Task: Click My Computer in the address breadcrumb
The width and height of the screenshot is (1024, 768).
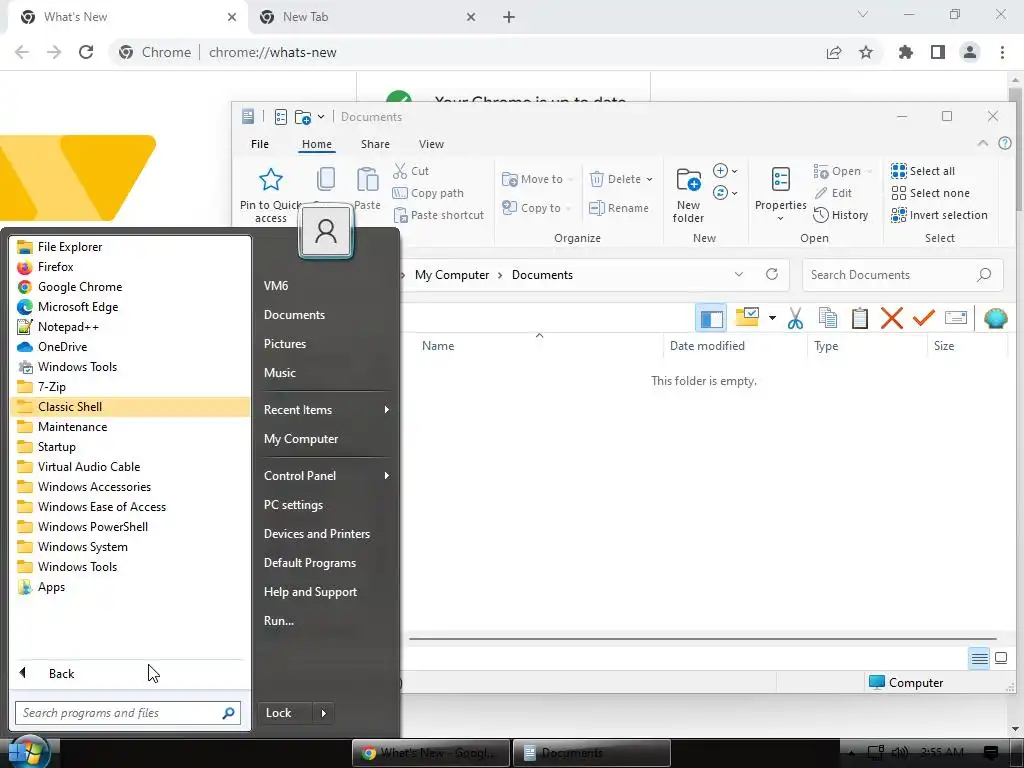Action: click(452, 275)
